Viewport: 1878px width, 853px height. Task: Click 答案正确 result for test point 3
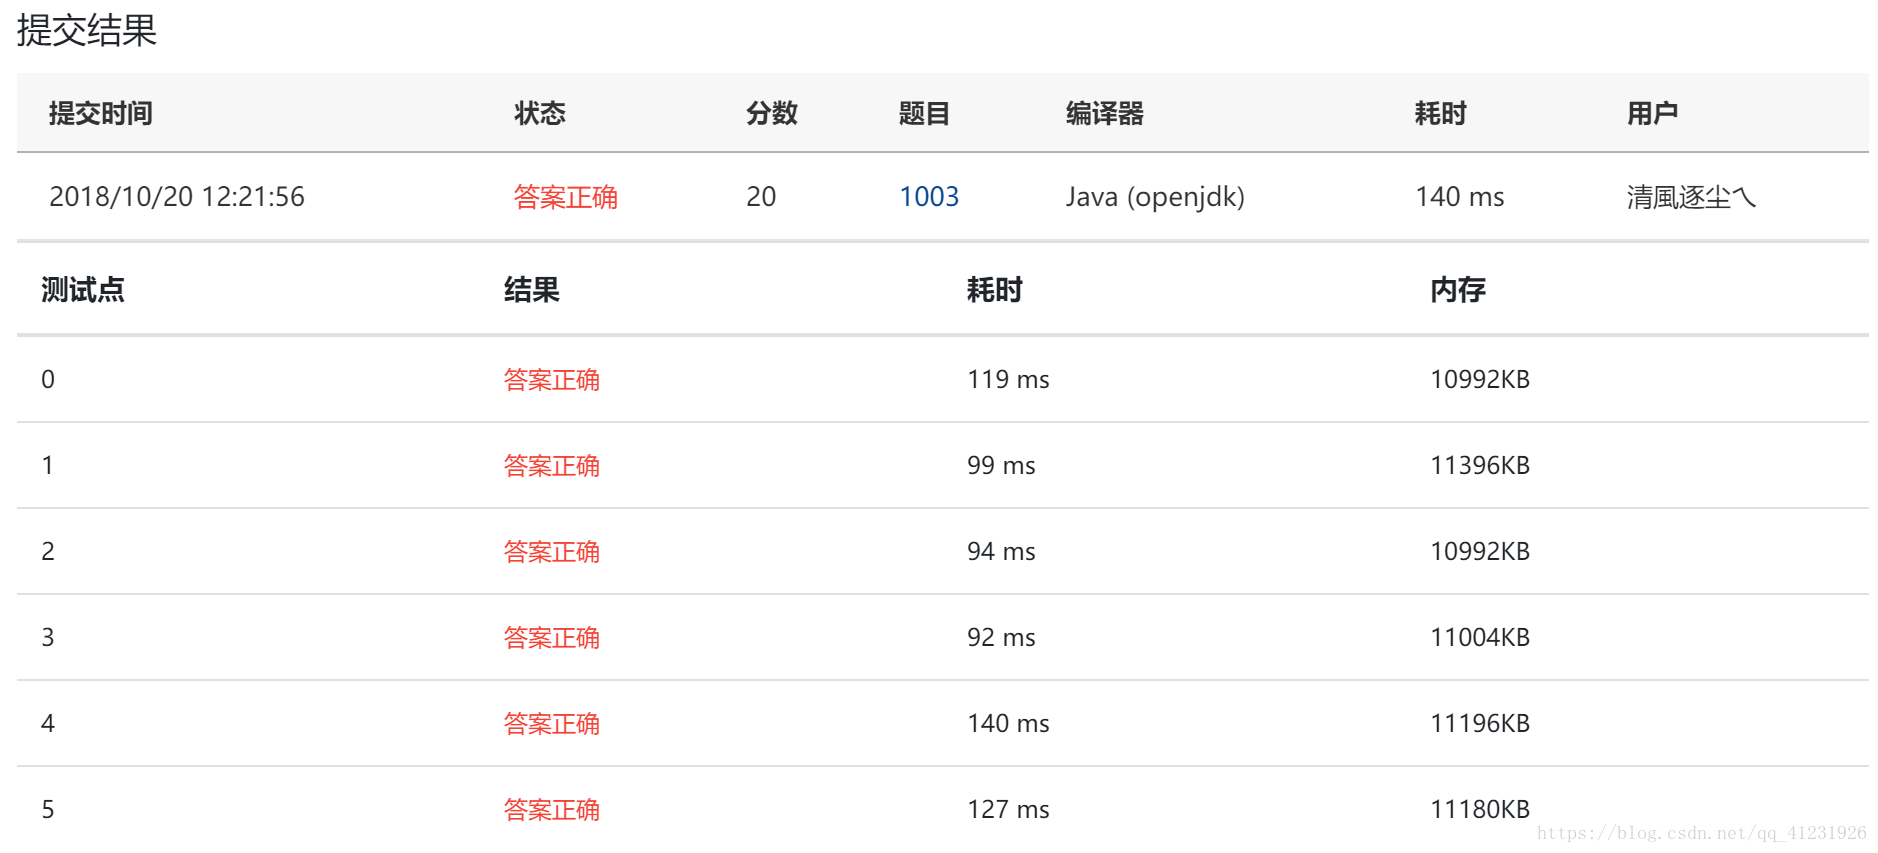pyautogui.click(x=552, y=638)
